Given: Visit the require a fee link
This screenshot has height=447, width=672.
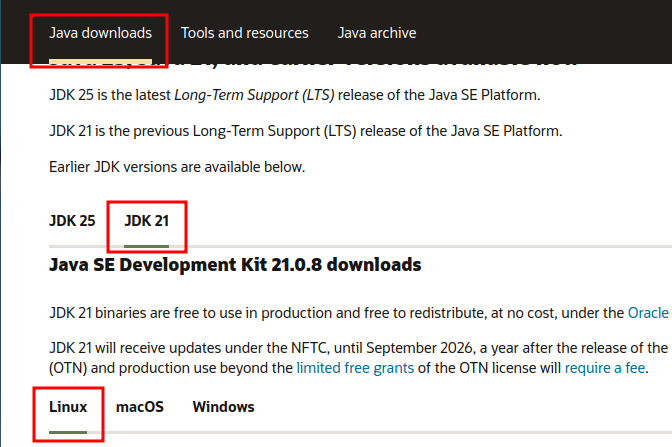Looking at the screenshot, I should tap(605, 368).
